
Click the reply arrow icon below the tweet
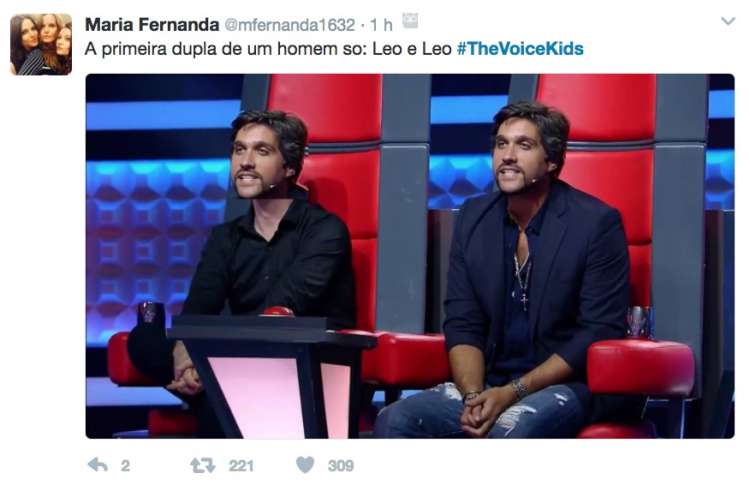click(x=98, y=465)
